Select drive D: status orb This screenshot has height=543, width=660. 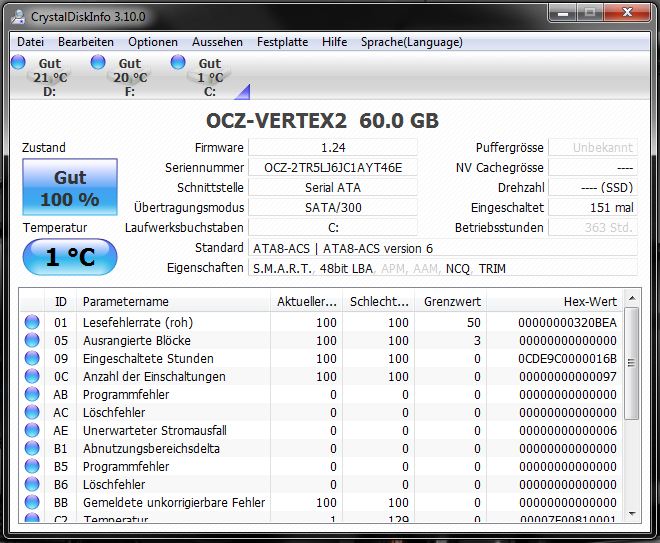coord(18,62)
